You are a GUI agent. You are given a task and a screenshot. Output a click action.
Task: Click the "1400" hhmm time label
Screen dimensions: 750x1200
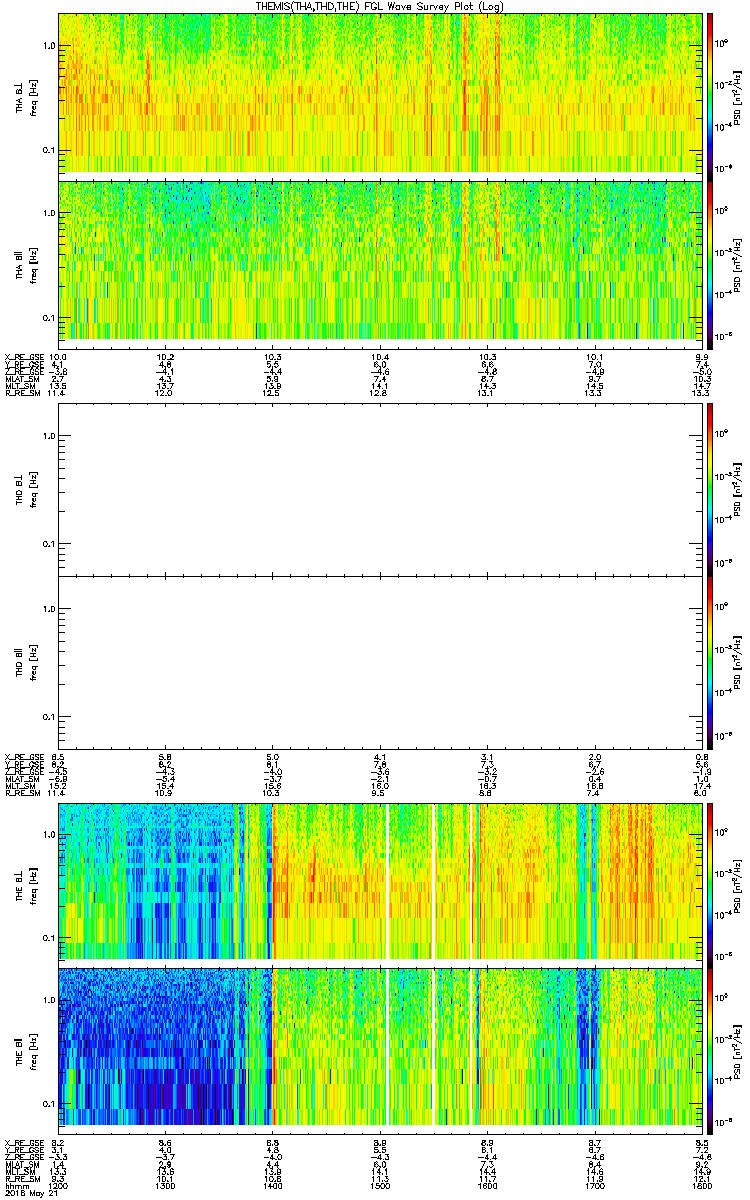coord(272,1185)
